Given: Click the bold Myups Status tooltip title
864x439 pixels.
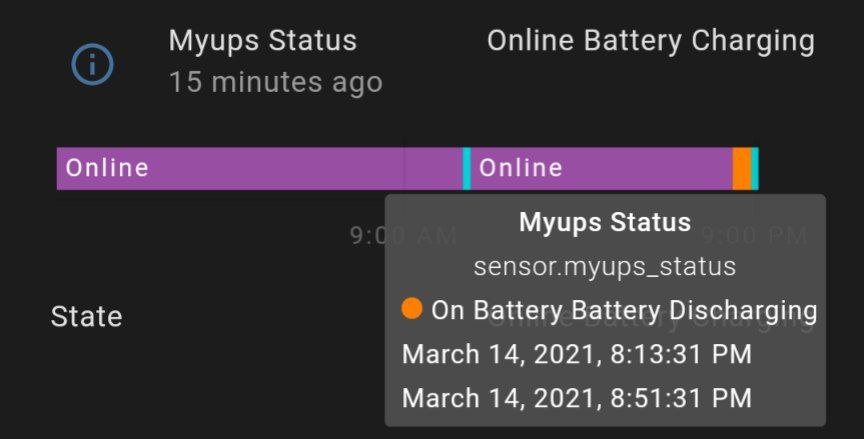Looking at the screenshot, I should (605, 223).
